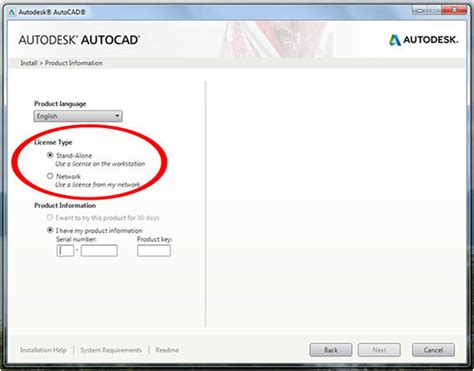Open the Installation Help link
The height and width of the screenshot is (371, 474).
pos(43,350)
